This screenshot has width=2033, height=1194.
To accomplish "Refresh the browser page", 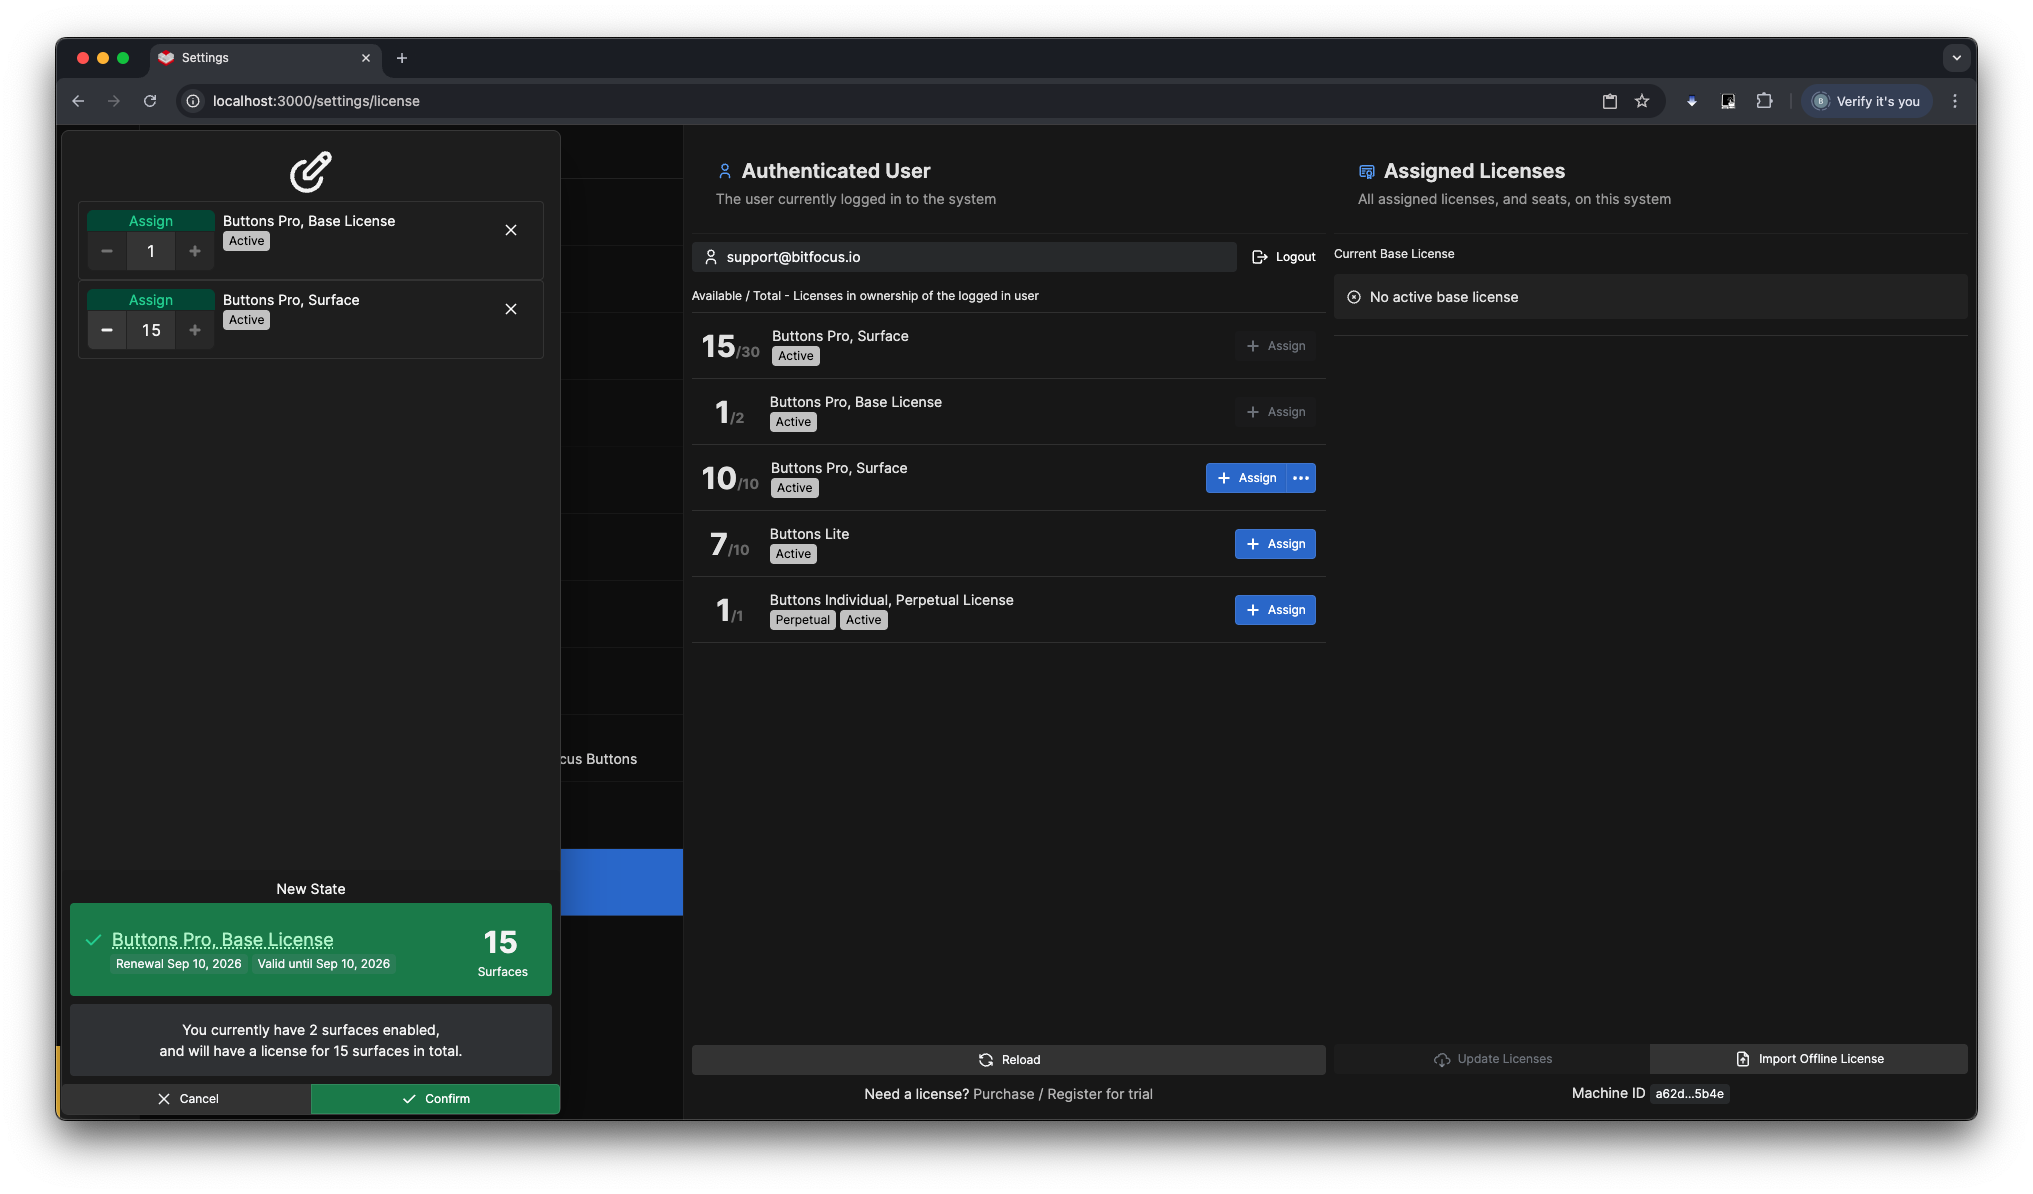I will point(150,101).
